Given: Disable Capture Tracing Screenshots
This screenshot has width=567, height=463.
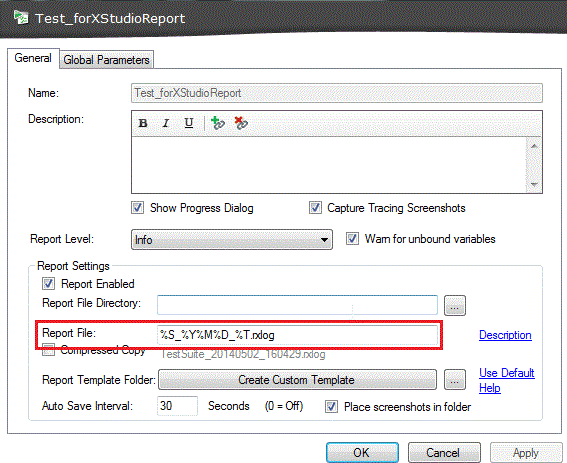Looking at the screenshot, I should pyautogui.click(x=315, y=208).
